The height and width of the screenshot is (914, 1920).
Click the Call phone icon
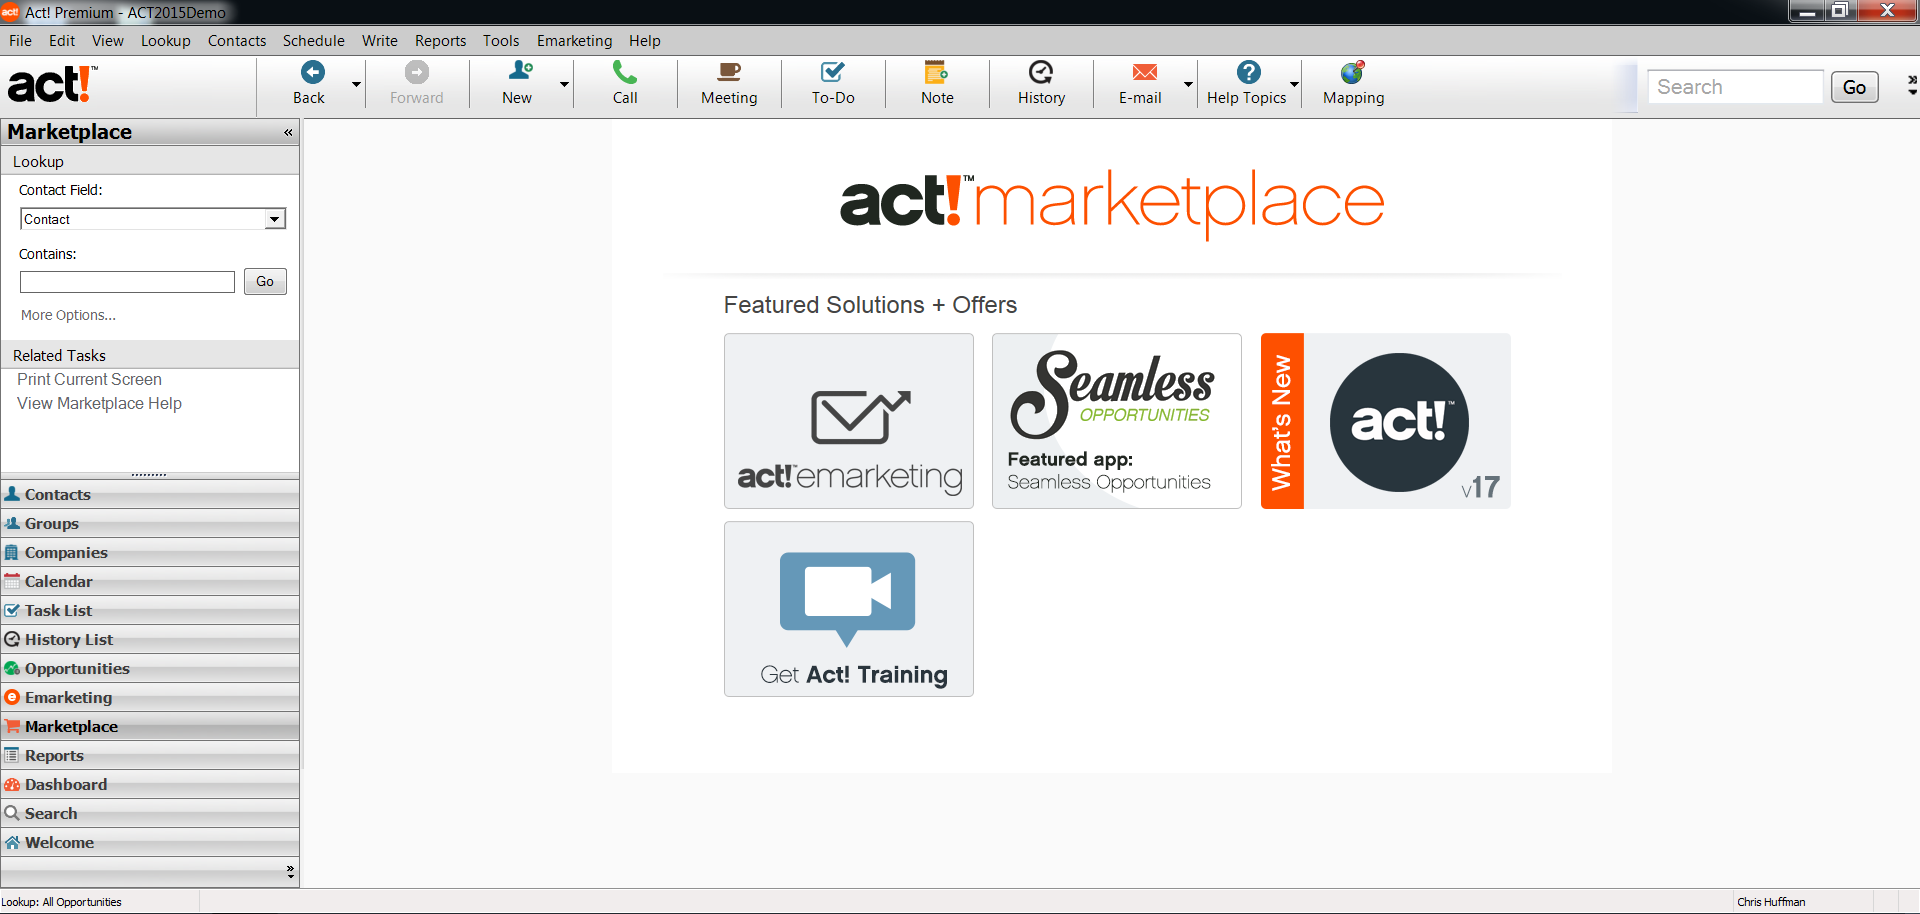pos(625,72)
